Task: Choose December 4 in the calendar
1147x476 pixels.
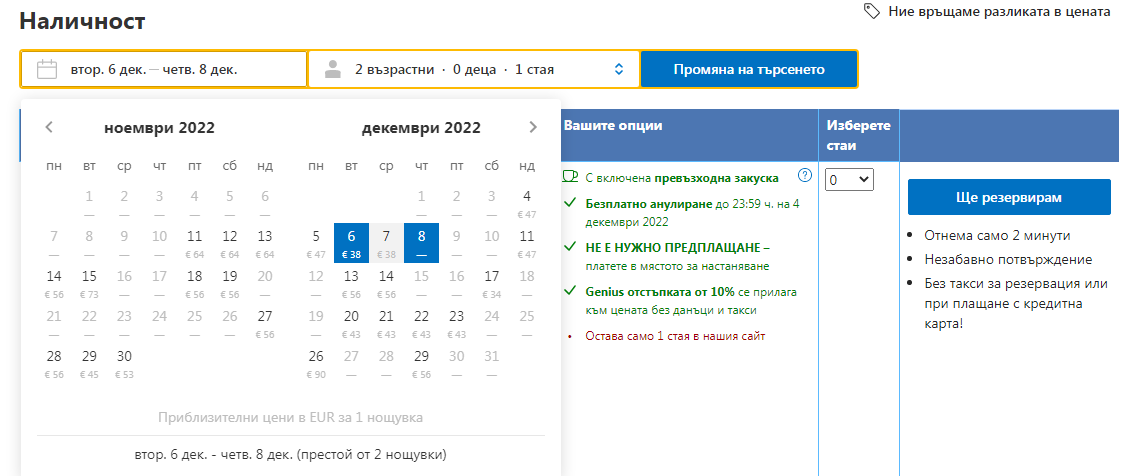Action: 527,202
